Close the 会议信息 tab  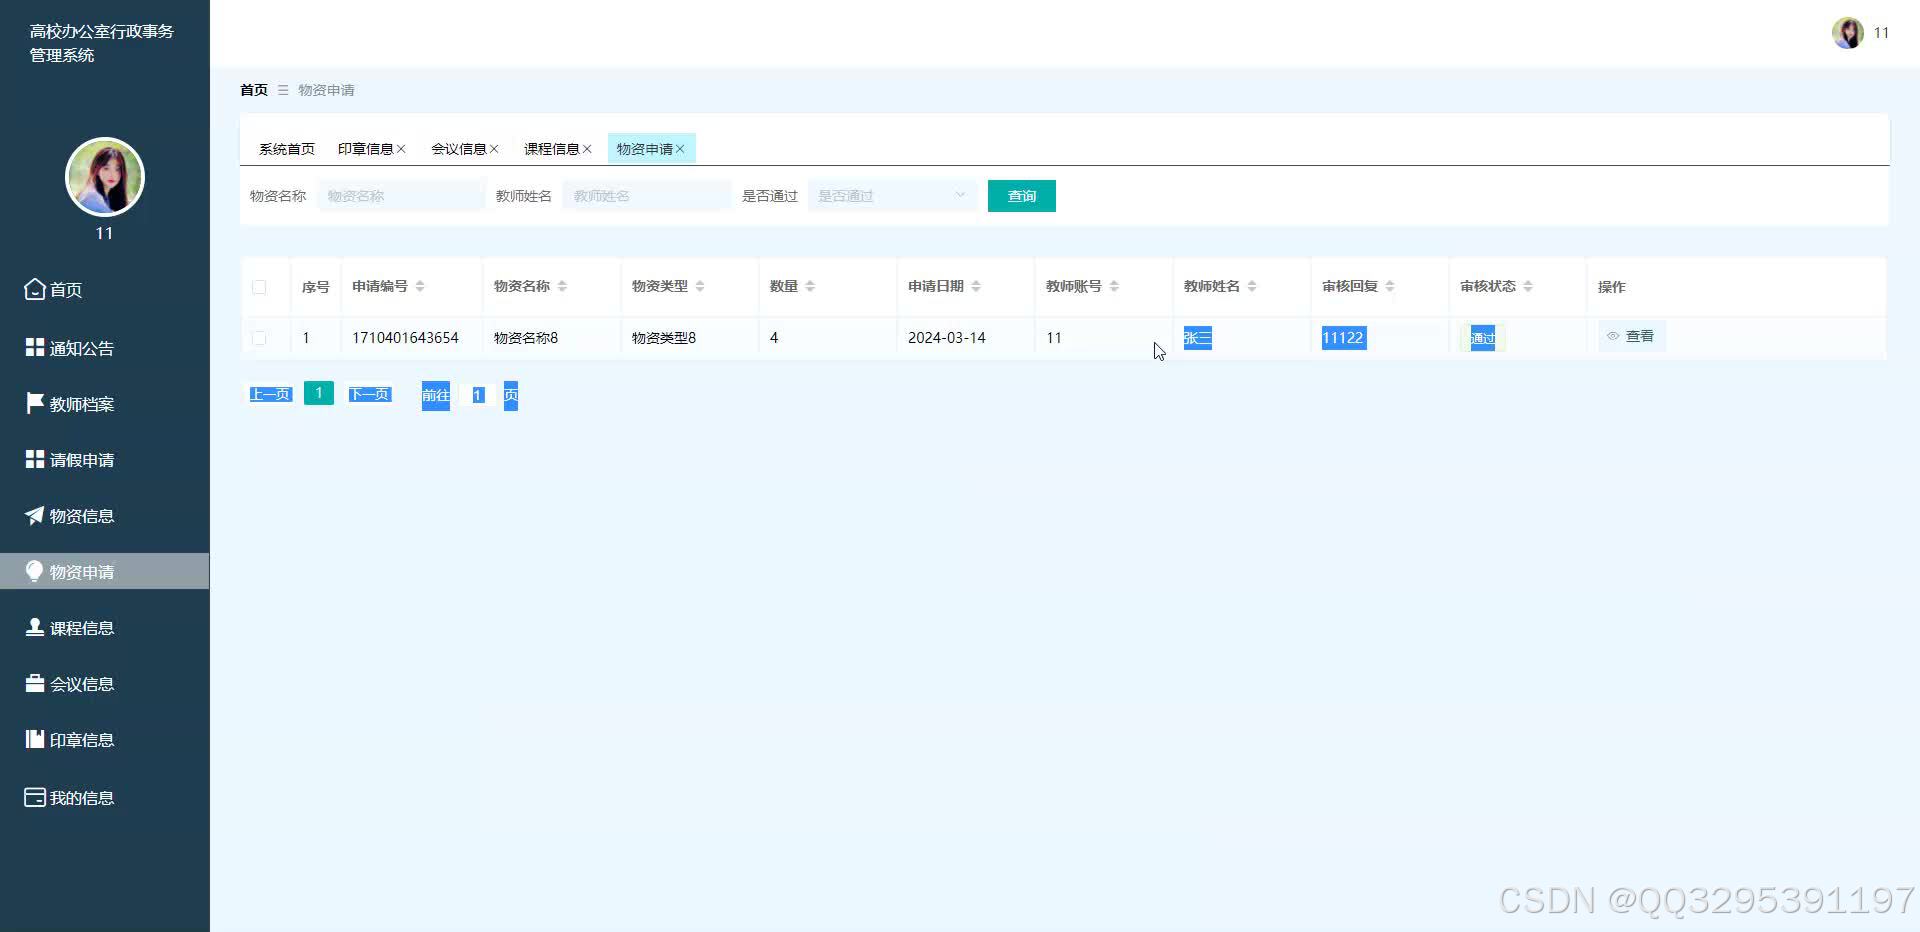tap(494, 149)
